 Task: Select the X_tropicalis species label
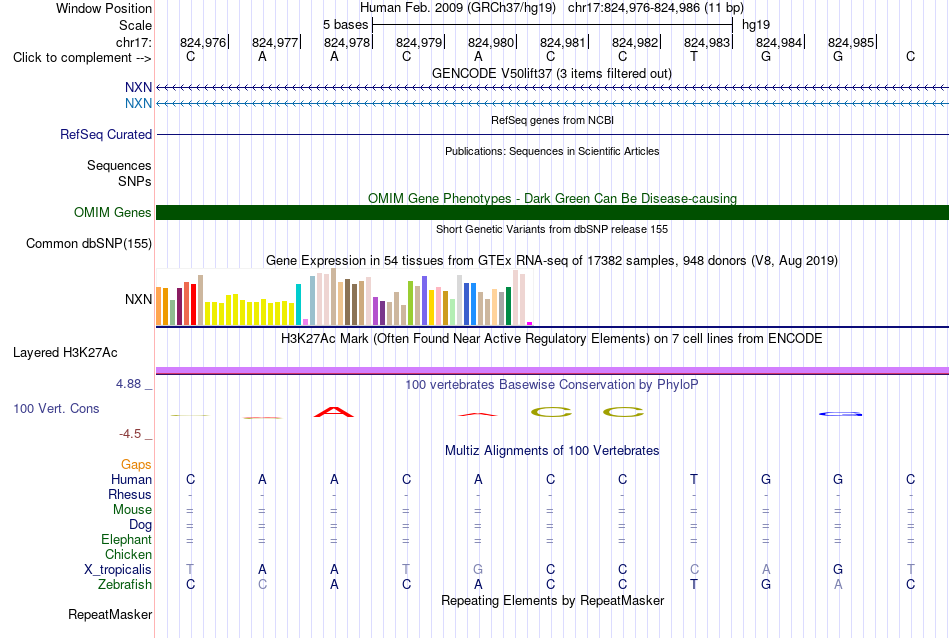pyautogui.click(x=118, y=570)
